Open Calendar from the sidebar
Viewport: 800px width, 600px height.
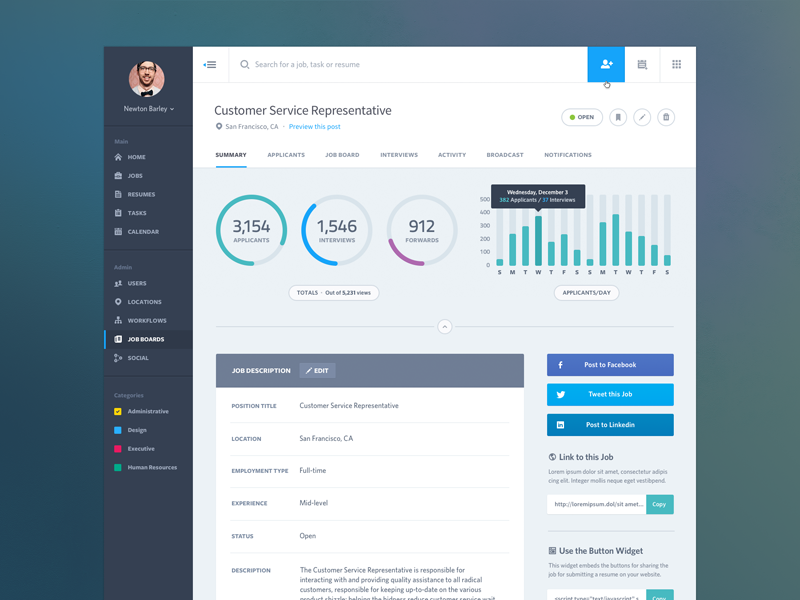(142, 232)
